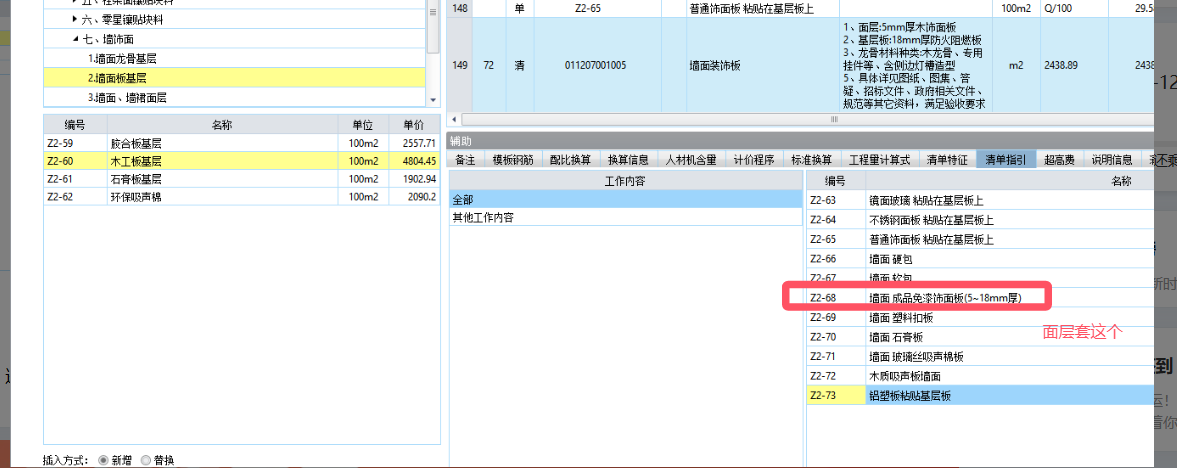Open the 配比换算 tab
1177x468 pixels.
click(570, 159)
